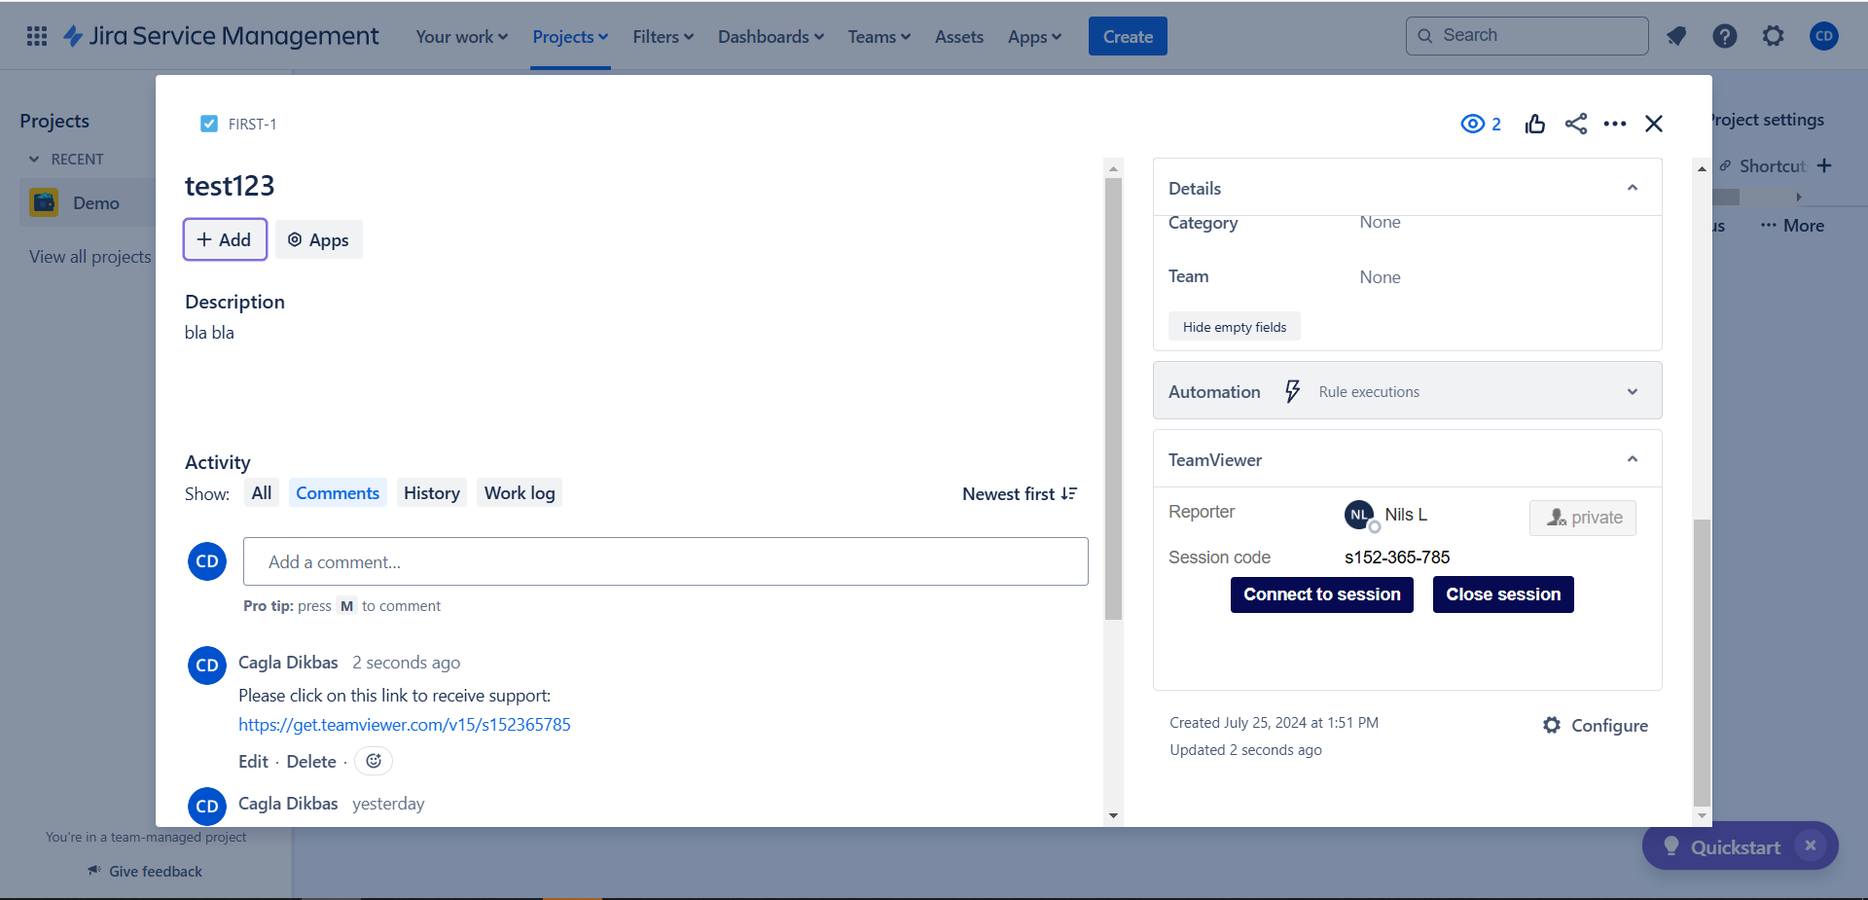1868x900 pixels.
Task: Click the Give feedback megaphone icon
Action: (x=94, y=871)
